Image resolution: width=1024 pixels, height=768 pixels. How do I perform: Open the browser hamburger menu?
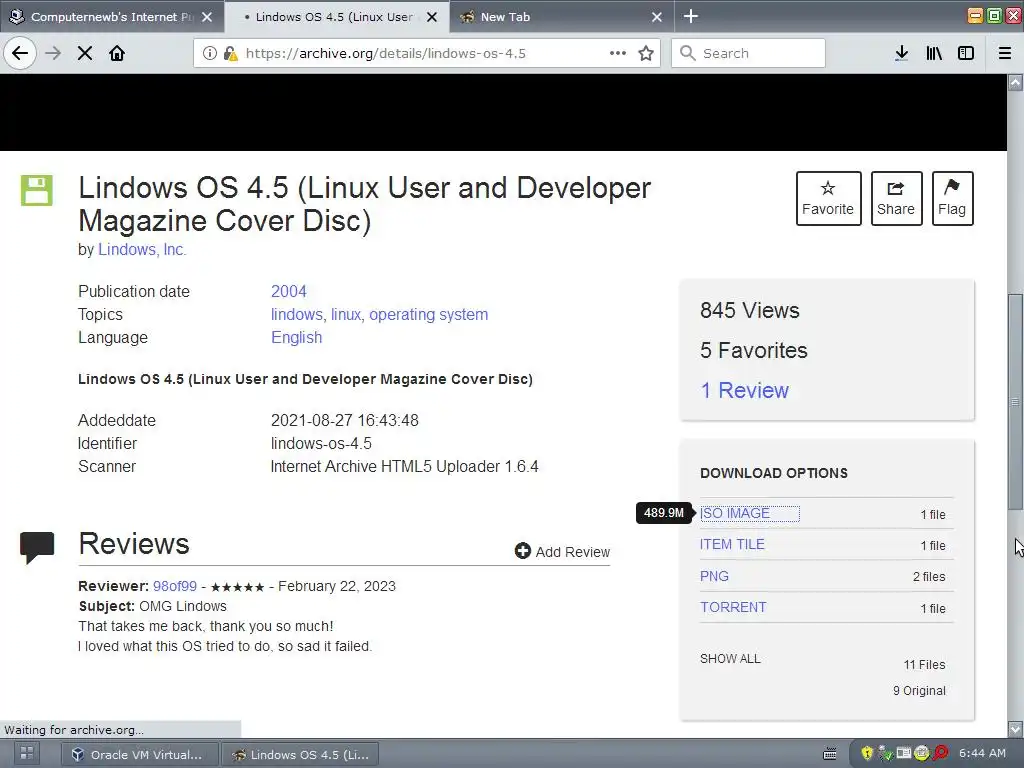pos(1005,54)
